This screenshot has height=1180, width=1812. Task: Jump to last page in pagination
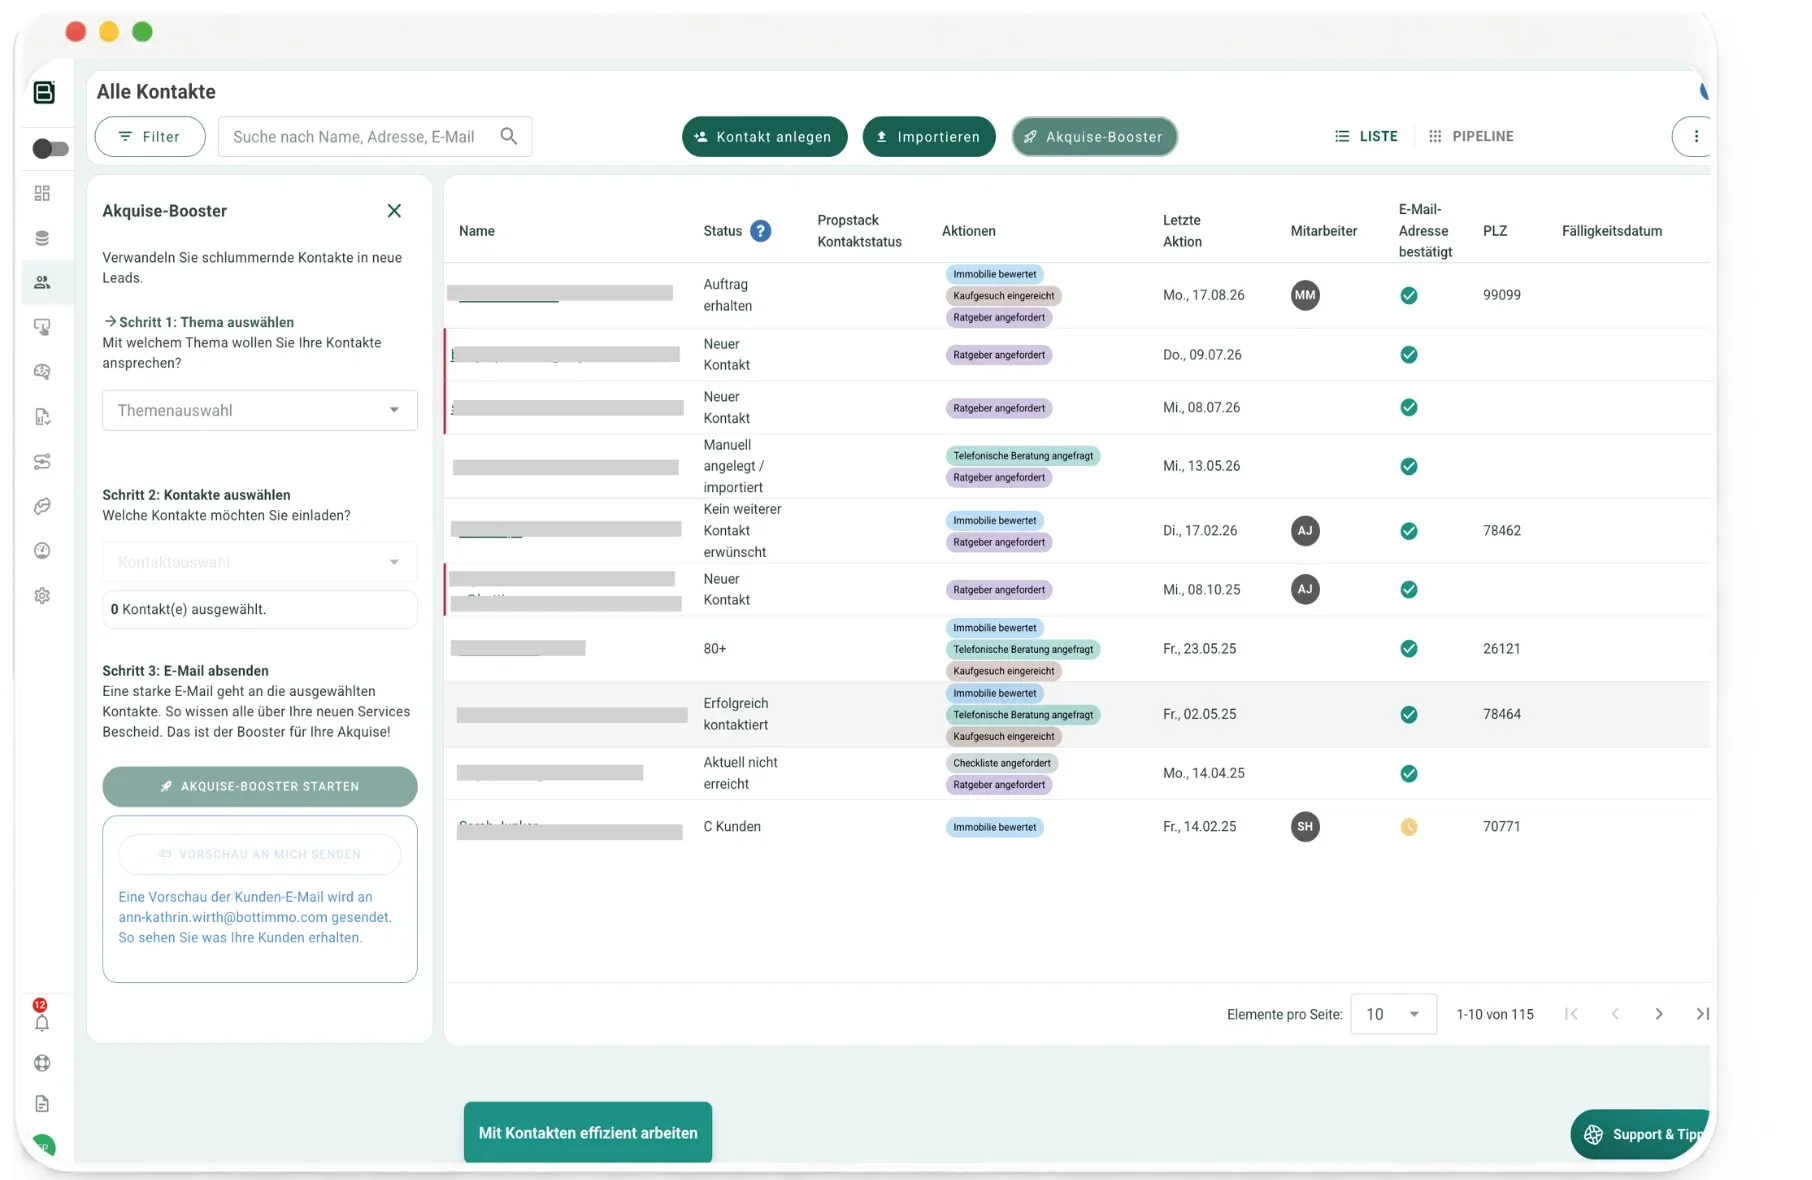coord(1702,1014)
